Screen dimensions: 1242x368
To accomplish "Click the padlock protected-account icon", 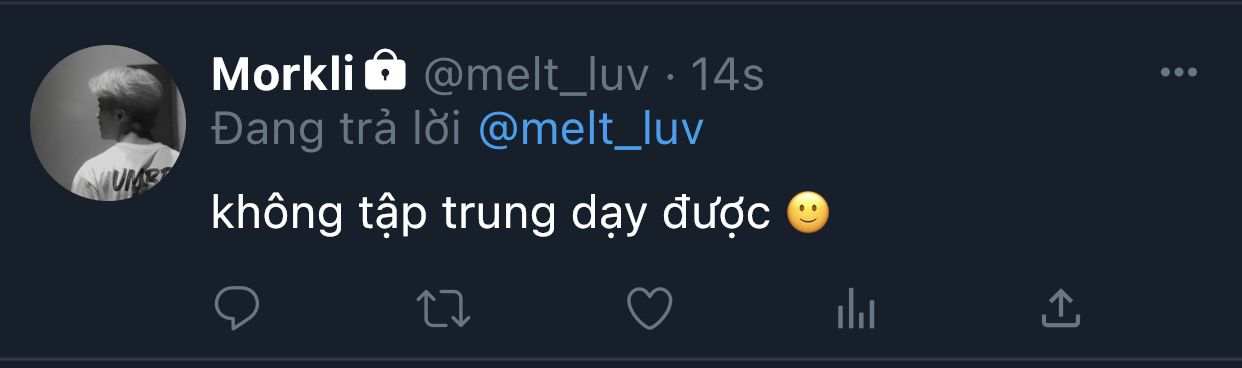I will [386, 70].
